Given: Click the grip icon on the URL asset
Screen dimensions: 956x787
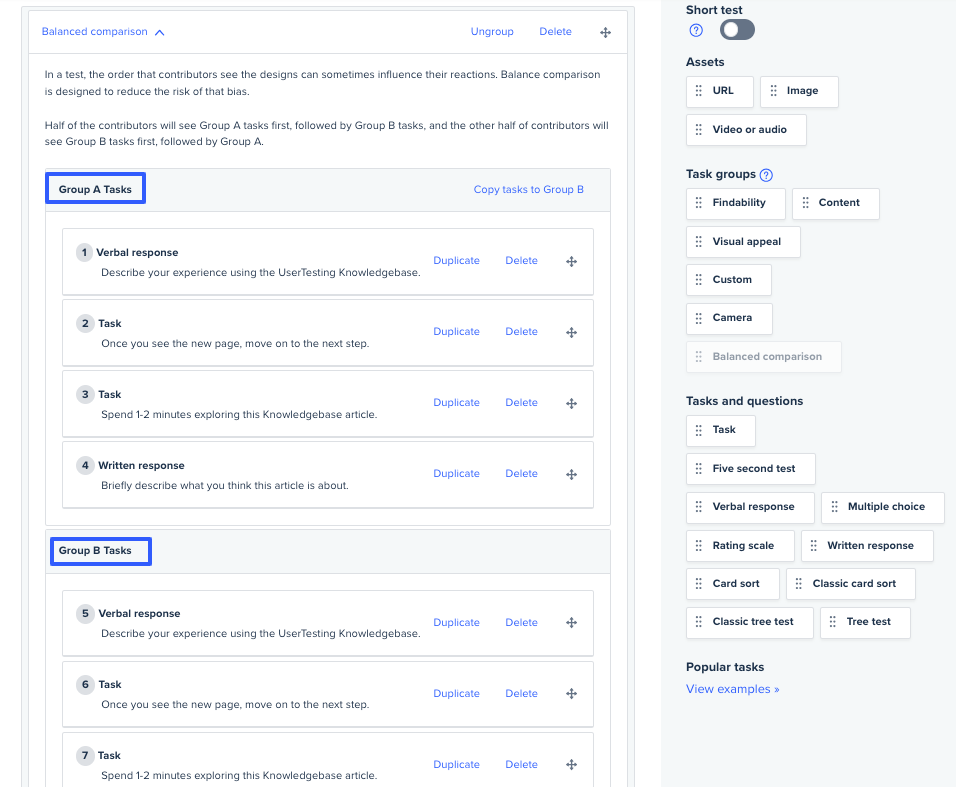Looking at the screenshot, I should click(699, 91).
